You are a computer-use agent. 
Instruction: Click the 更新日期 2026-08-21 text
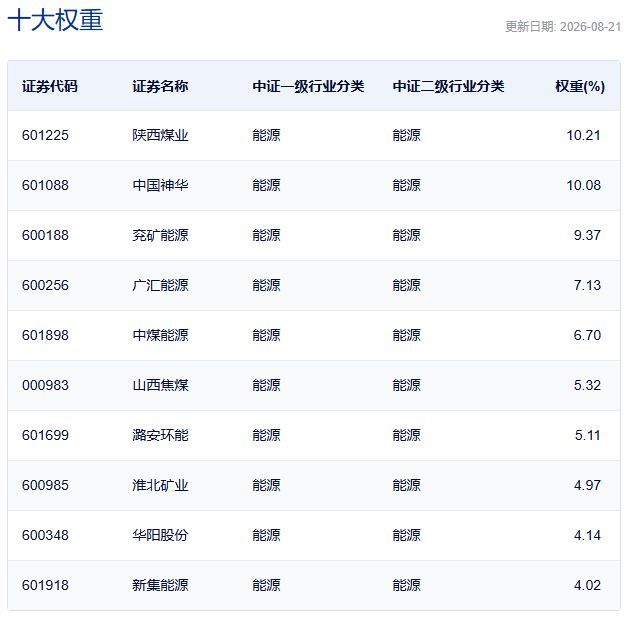click(563, 26)
